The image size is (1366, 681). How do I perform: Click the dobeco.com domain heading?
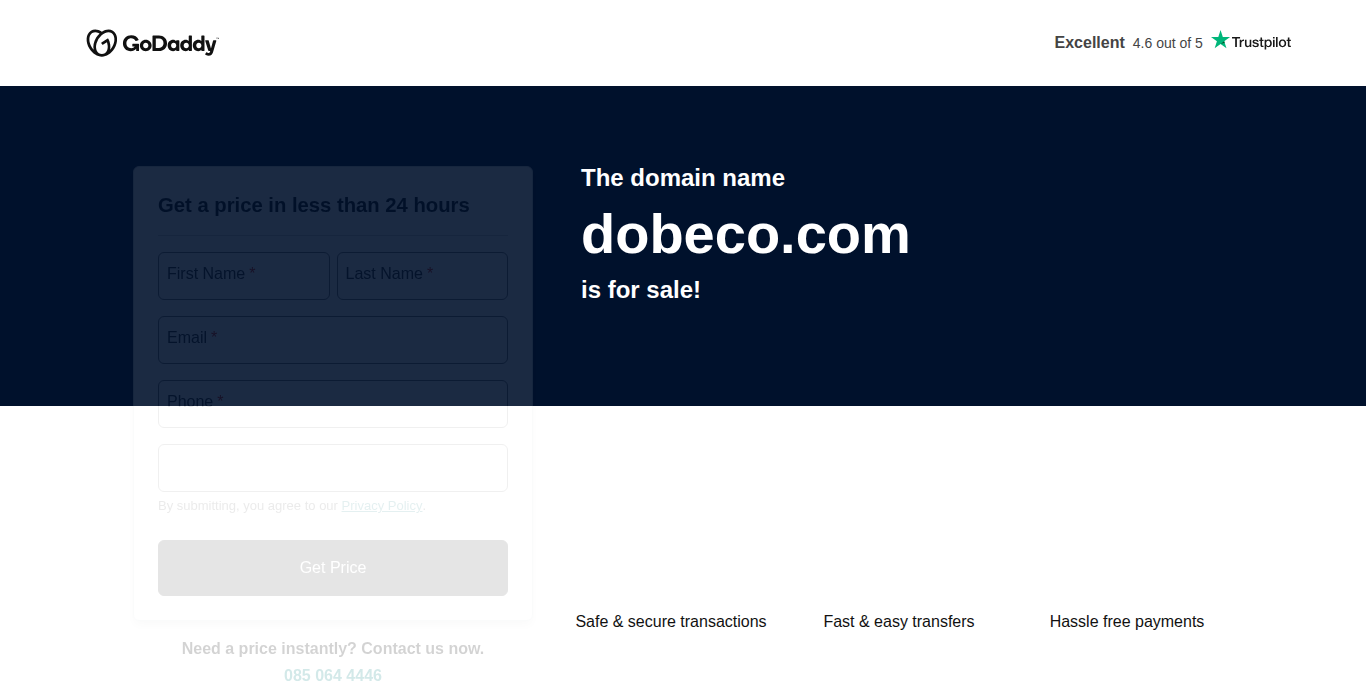[x=745, y=234]
